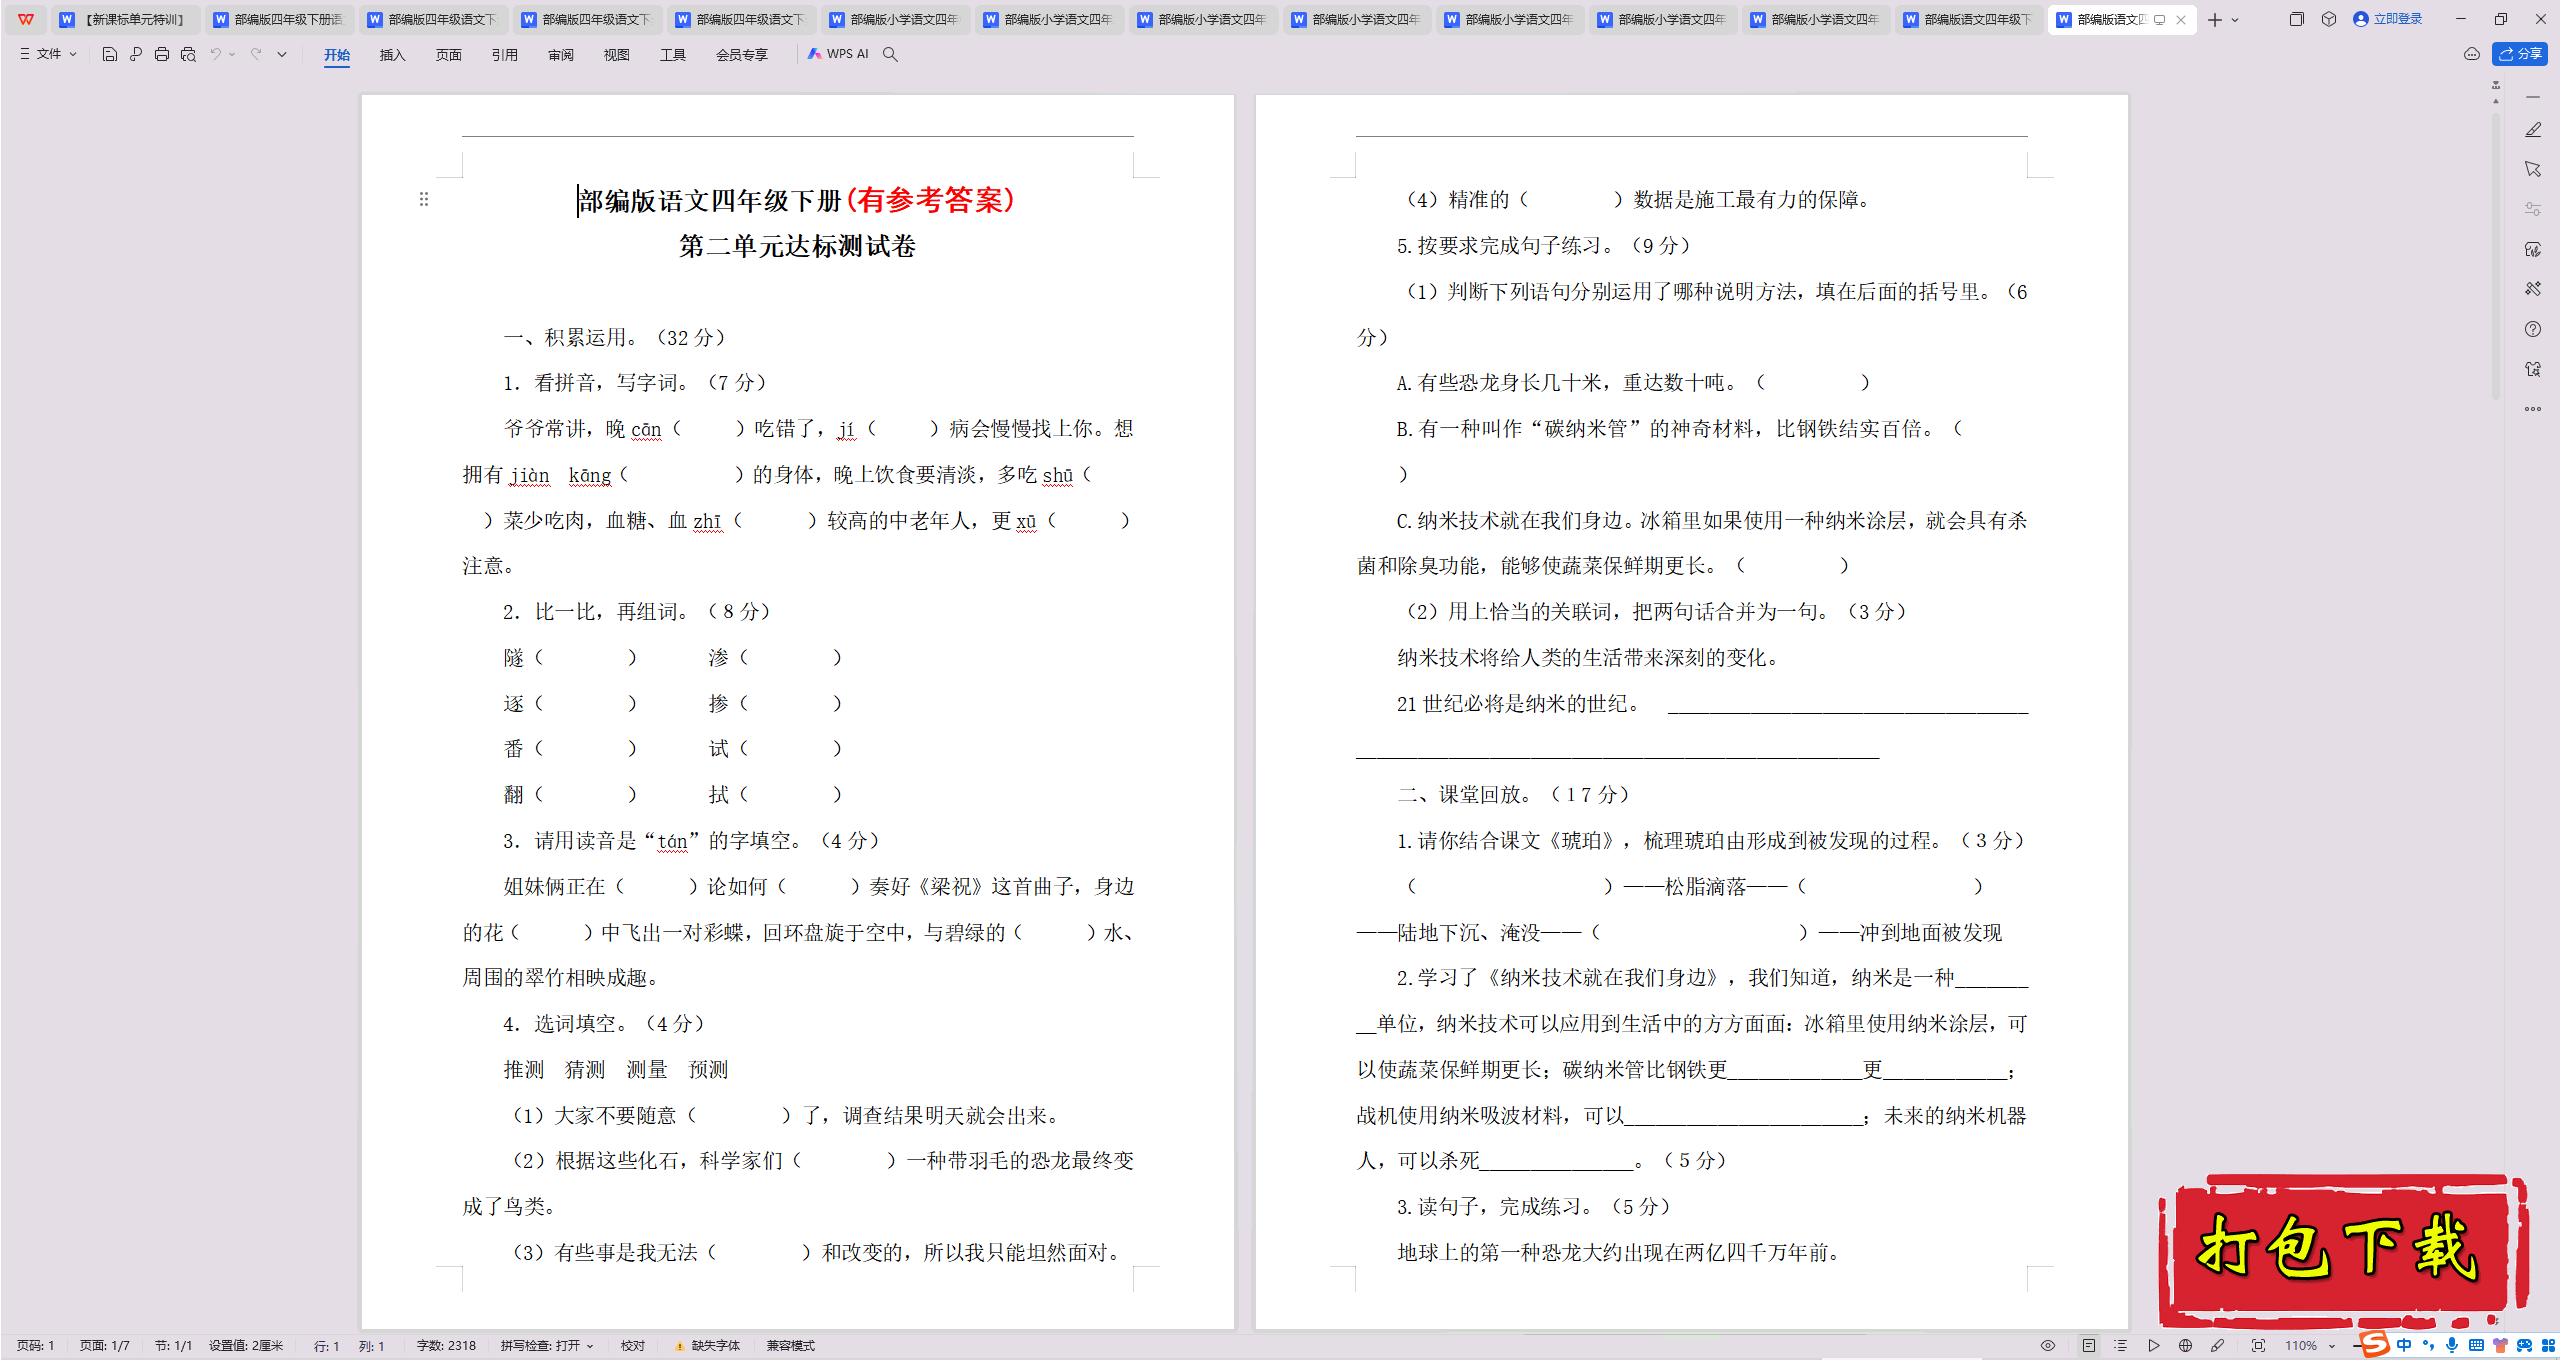
Task: Click the export to PDF icon
Action: pyautogui.click(x=136, y=54)
